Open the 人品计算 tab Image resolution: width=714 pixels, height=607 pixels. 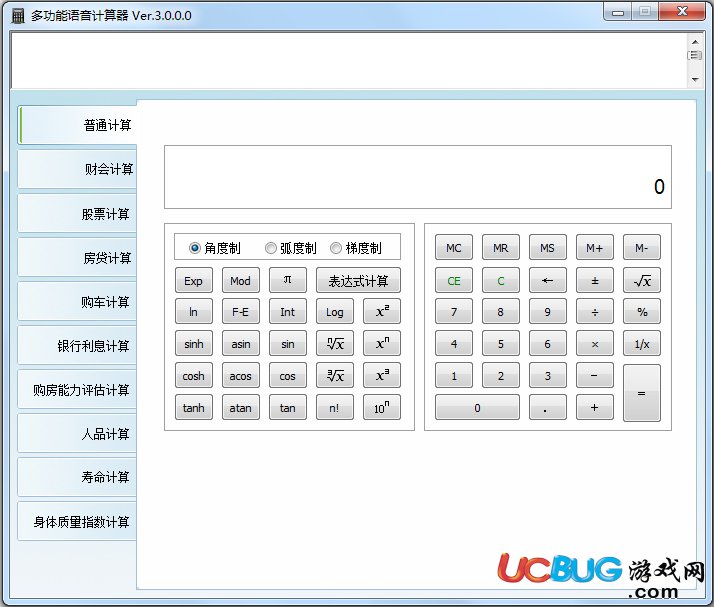[x=77, y=434]
